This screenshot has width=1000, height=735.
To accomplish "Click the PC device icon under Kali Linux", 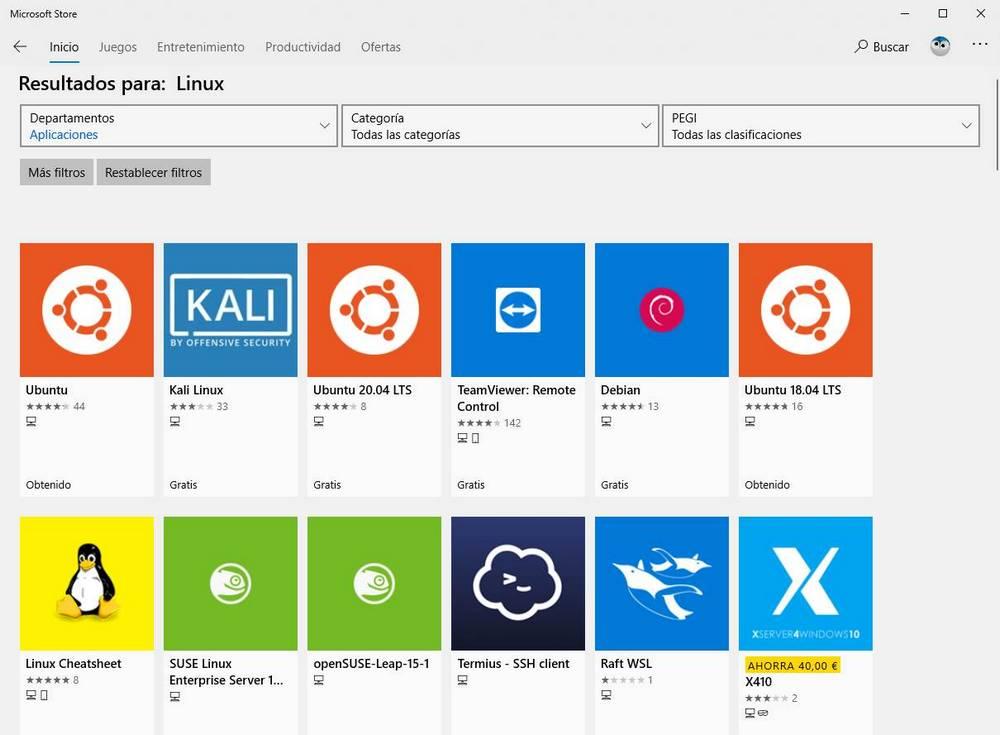I will (175, 421).
